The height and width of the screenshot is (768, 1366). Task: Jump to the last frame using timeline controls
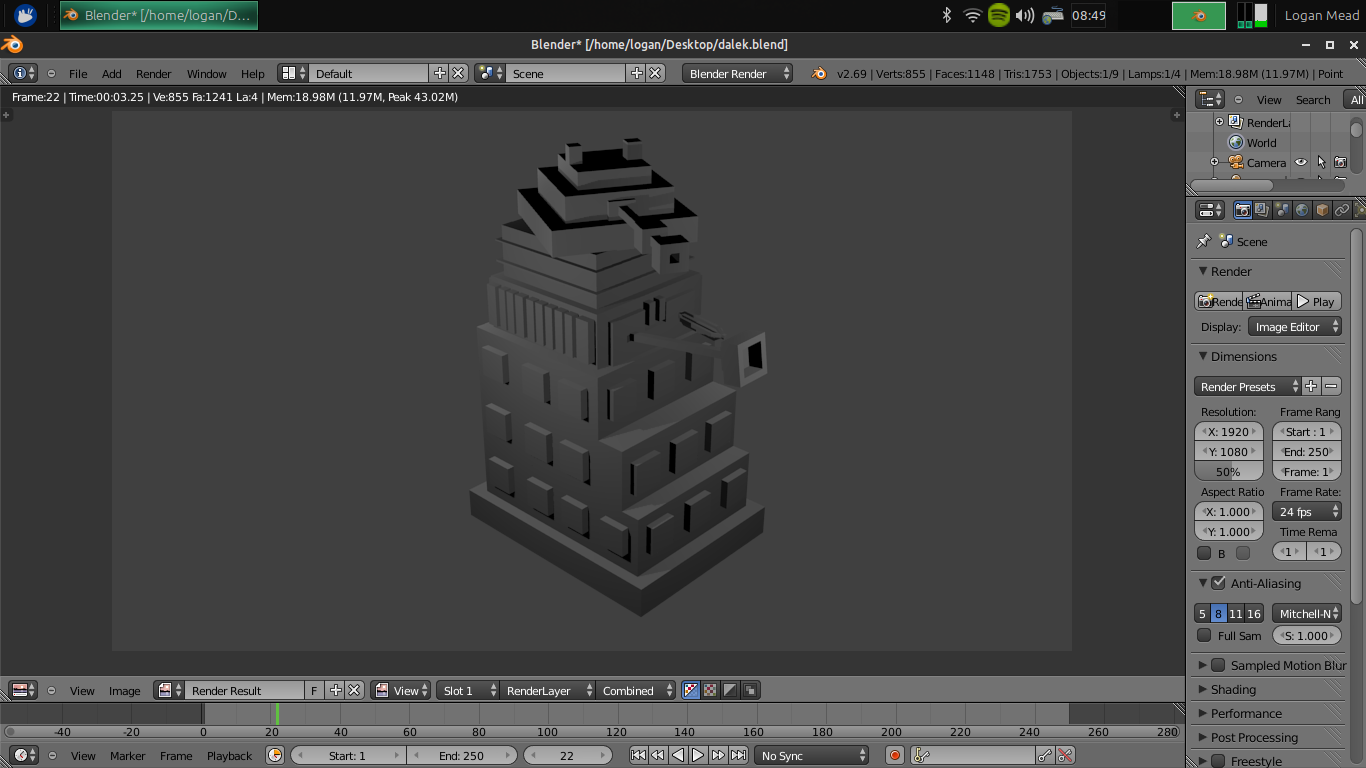(x=740, y=755)
